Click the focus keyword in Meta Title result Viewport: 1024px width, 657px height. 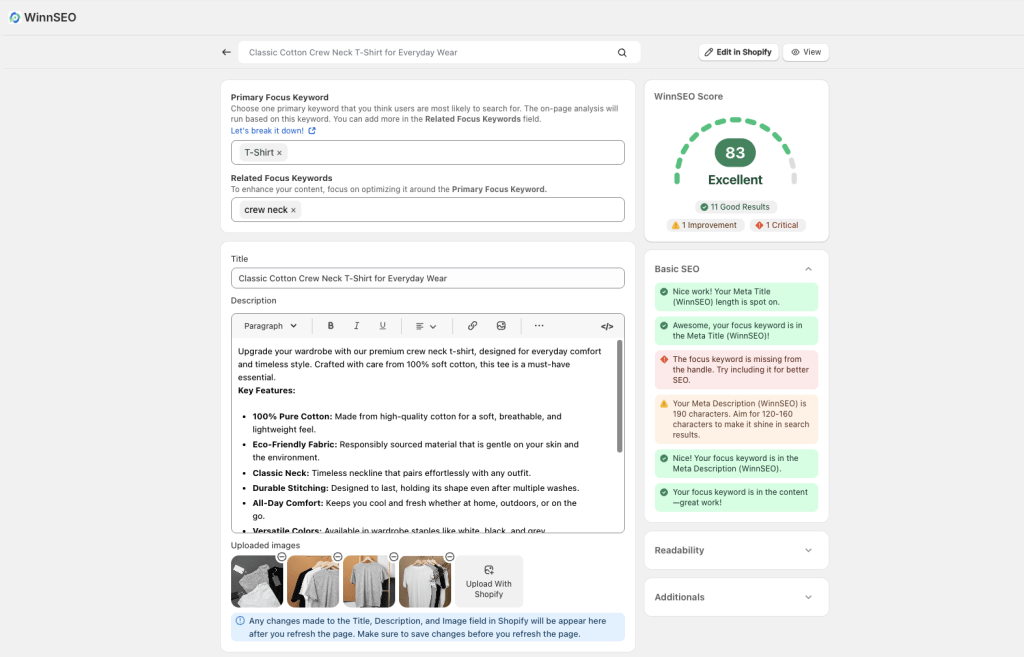click(x=736, y=330)
